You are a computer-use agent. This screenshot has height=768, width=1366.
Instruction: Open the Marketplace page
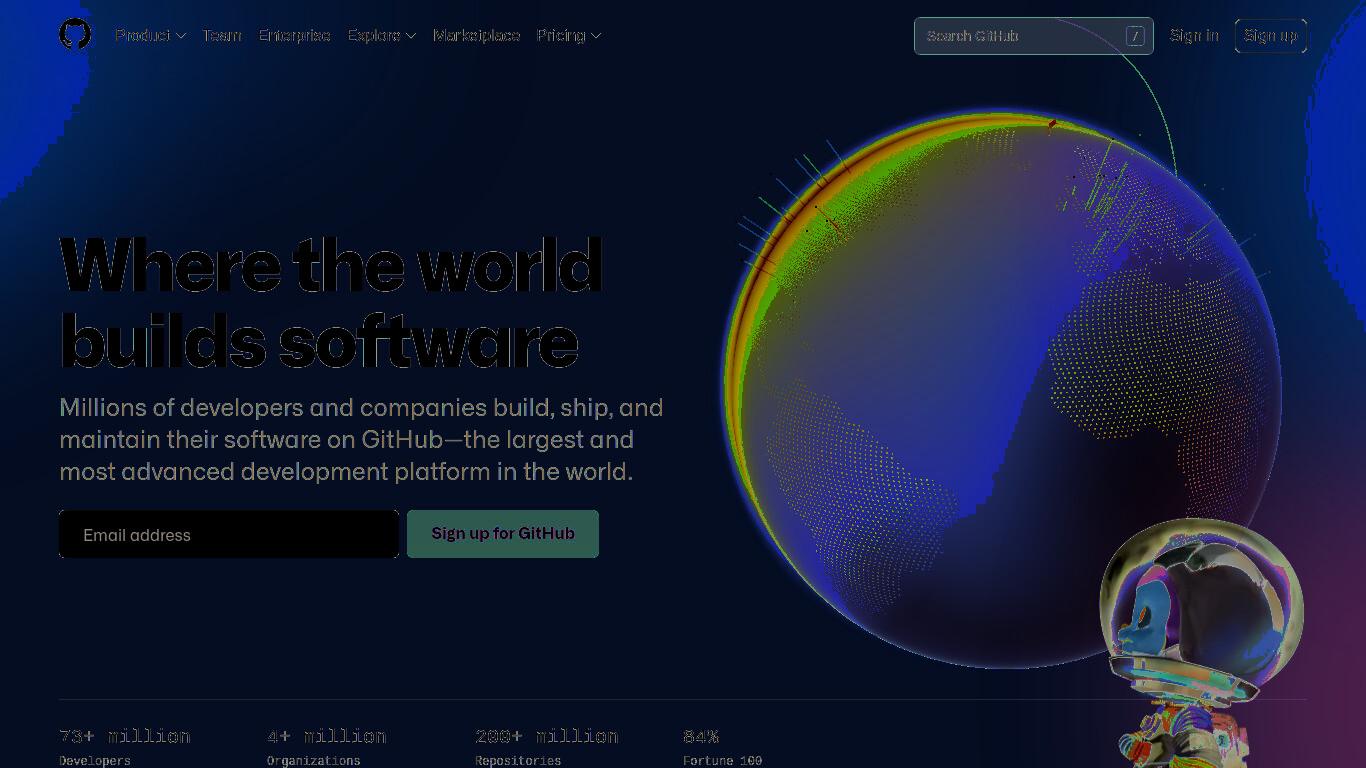[477, 35]
